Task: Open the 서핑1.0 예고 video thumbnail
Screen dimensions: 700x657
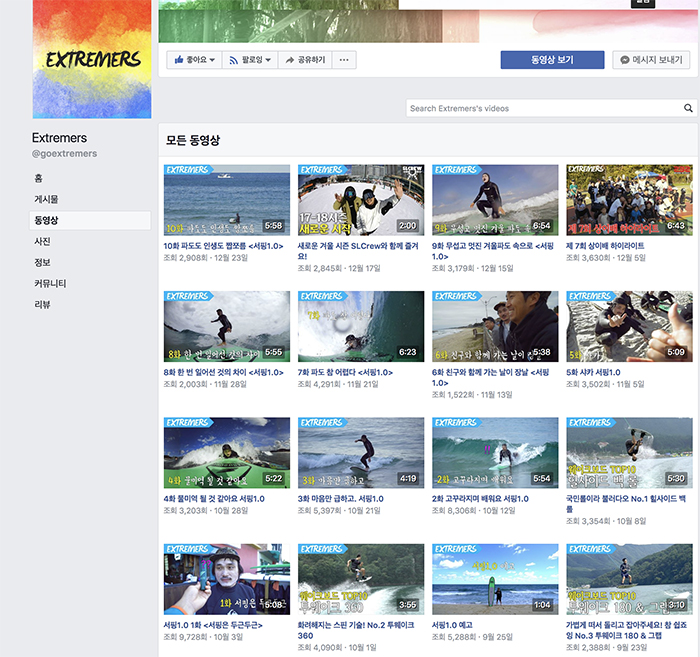Action: coord(494,579)
